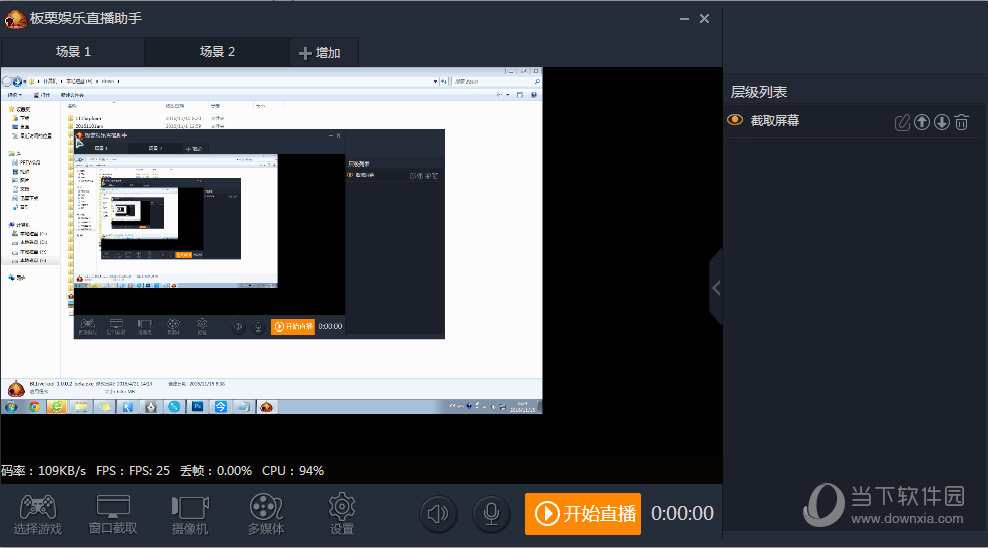This screenshot has height=548, width=988.
Task: Hide the 截取屏幕 layer with eye icon
Action: pyautogui.click(x=735, y=120)
